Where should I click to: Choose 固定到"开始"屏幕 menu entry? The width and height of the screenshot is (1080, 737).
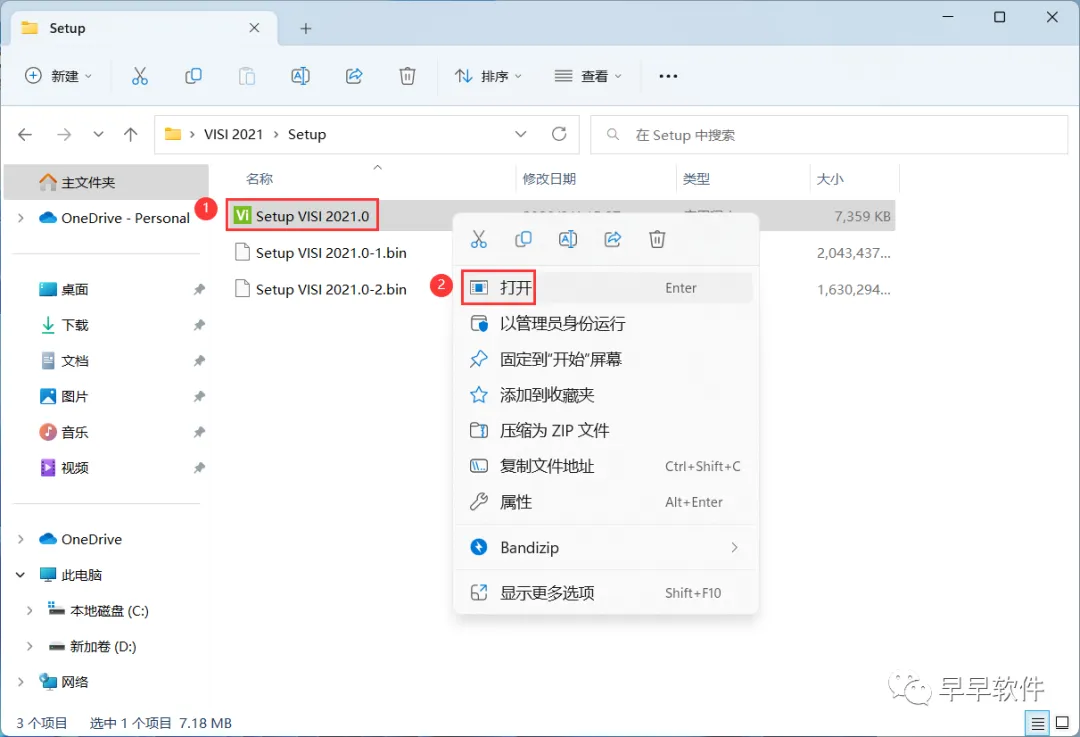coord(607,360)
